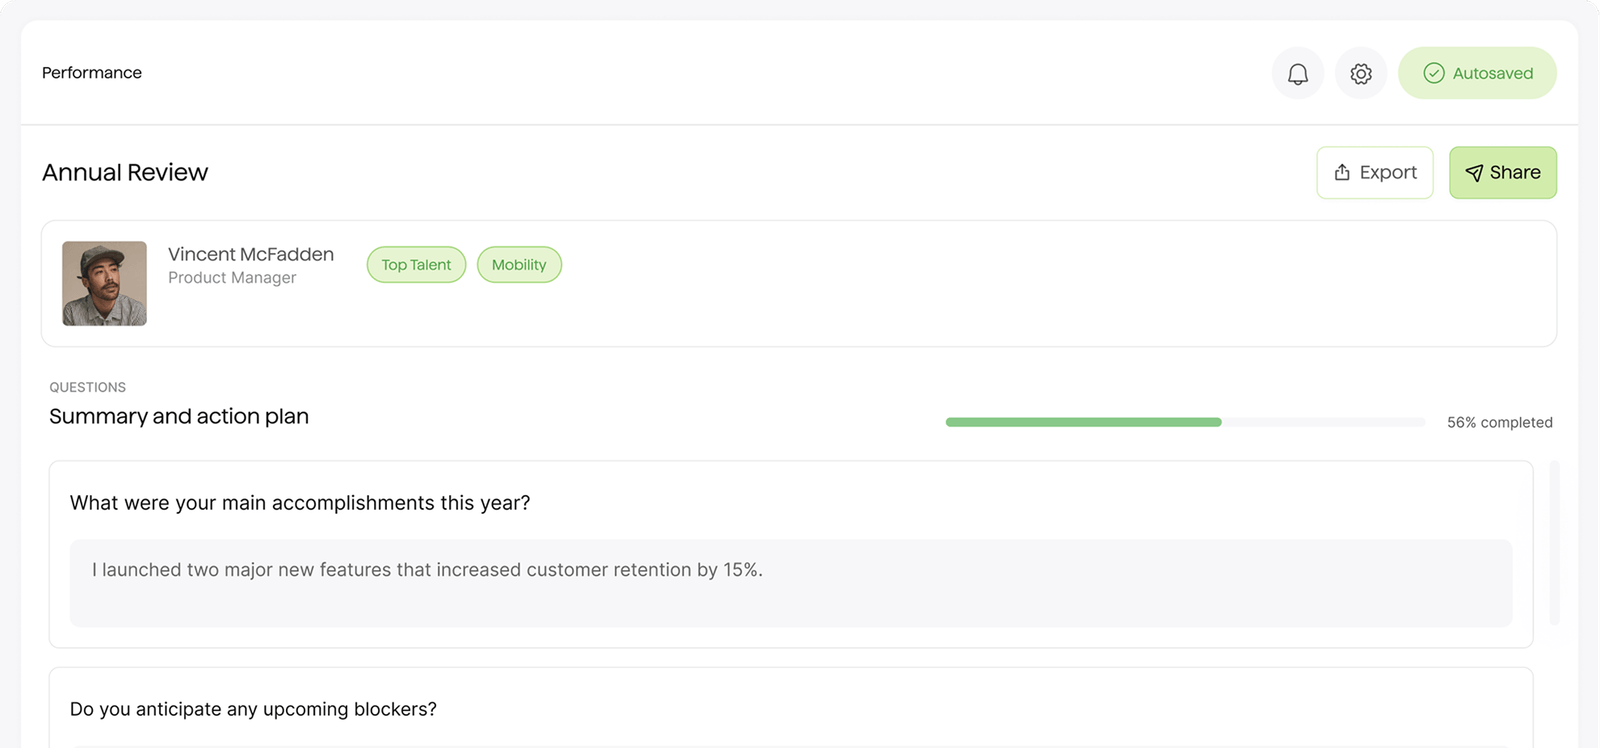
Task: Click the Export button
Action: pos(1374,172)
